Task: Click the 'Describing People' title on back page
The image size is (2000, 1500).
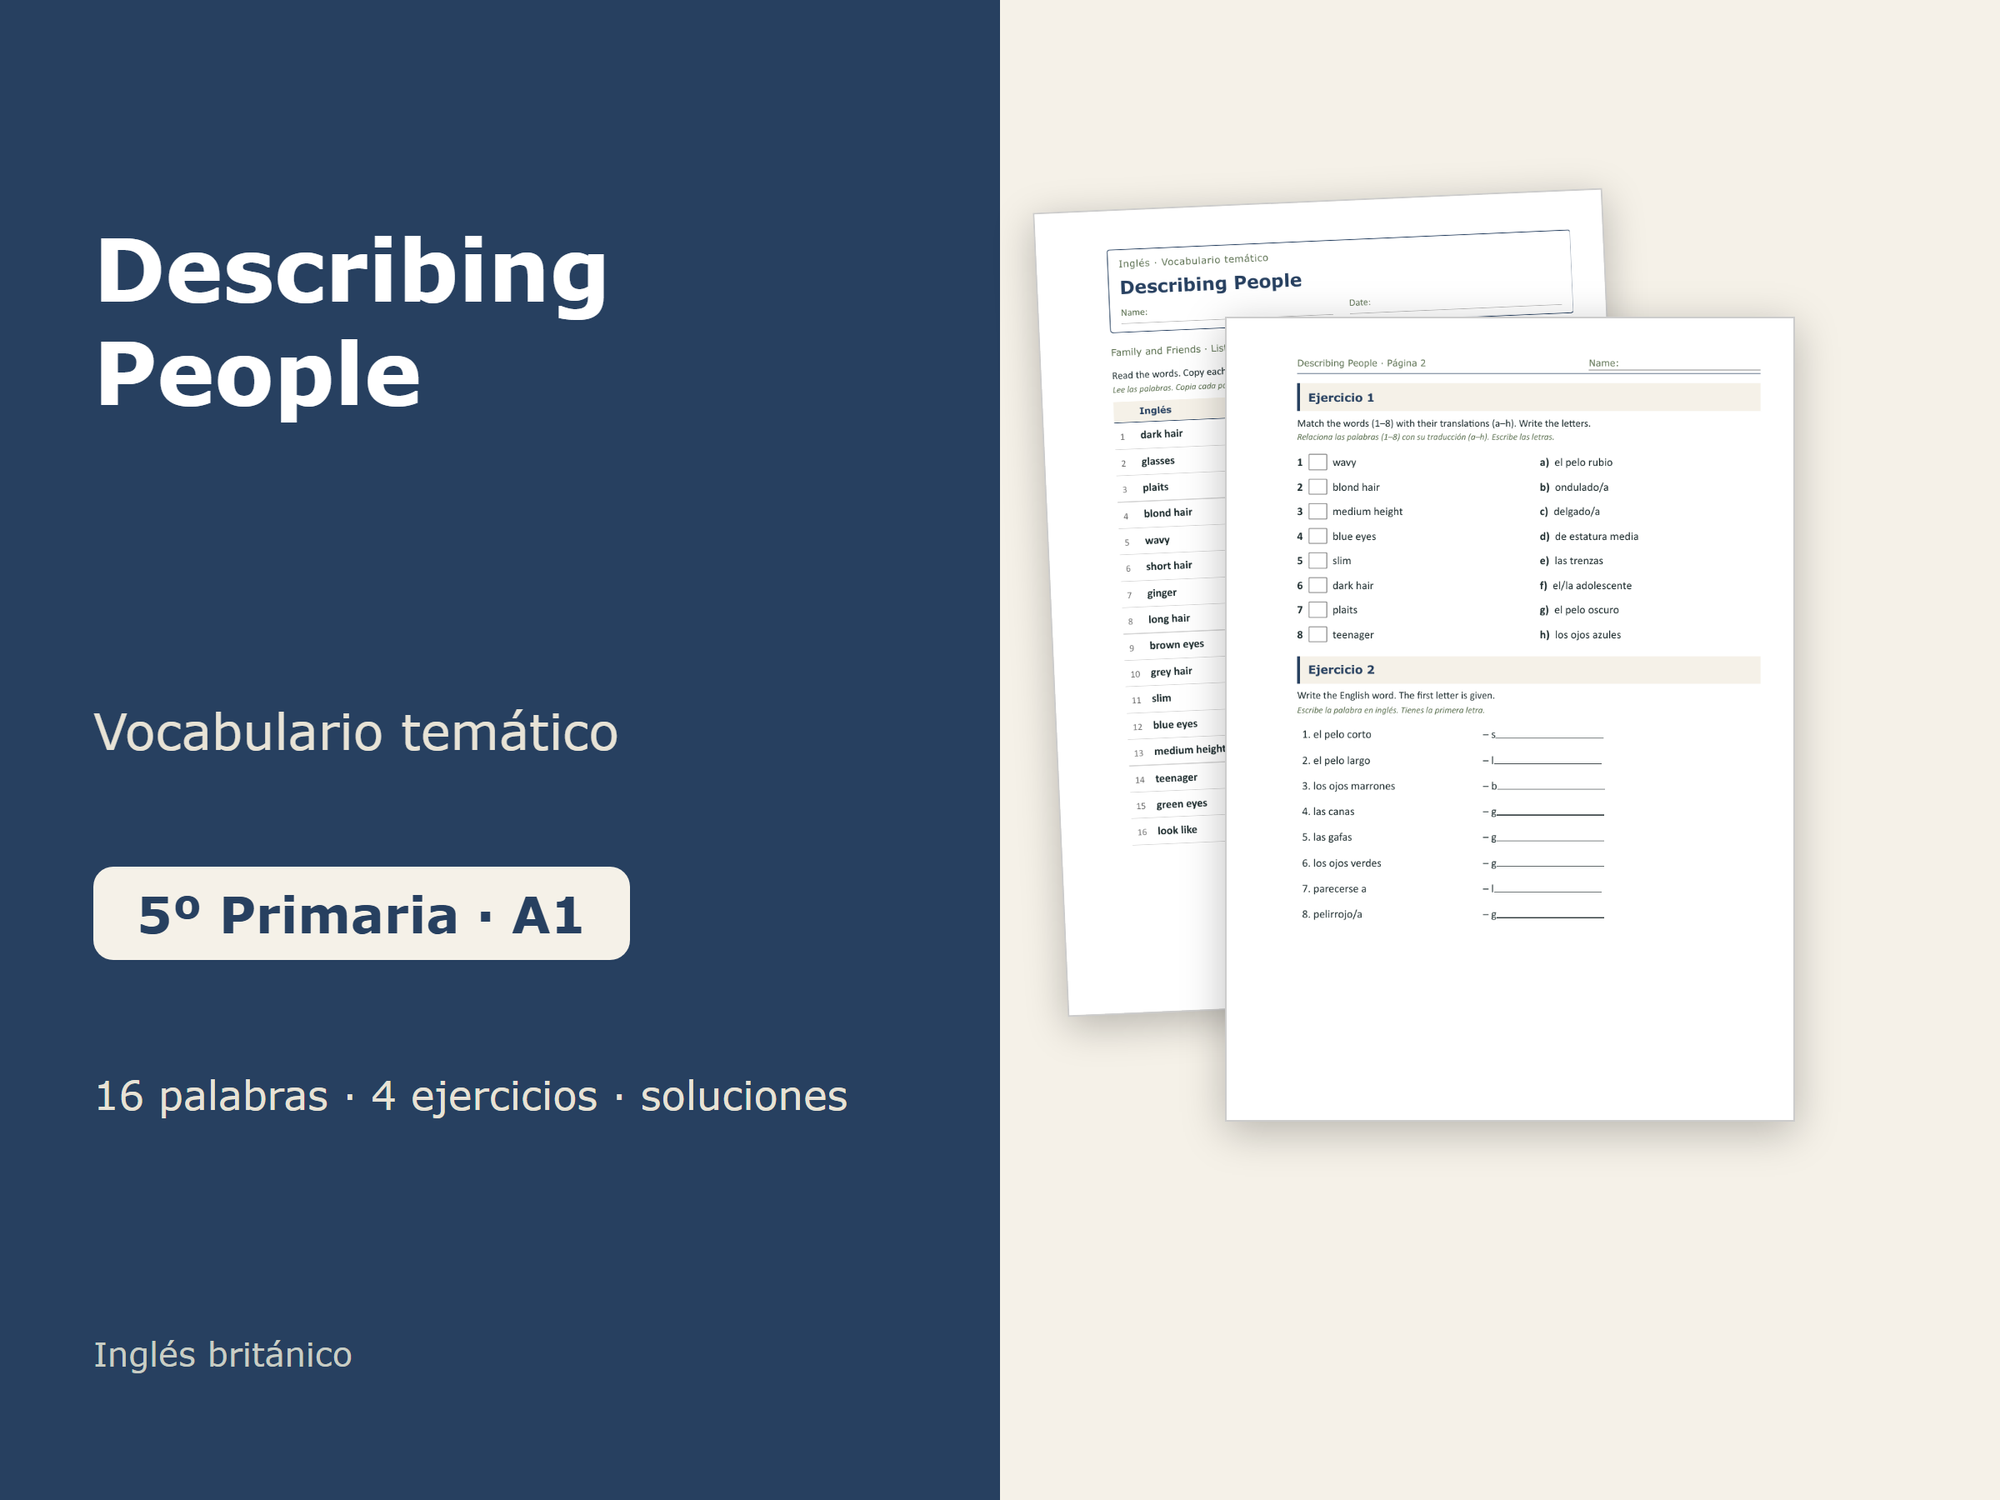Action: 1210,283
